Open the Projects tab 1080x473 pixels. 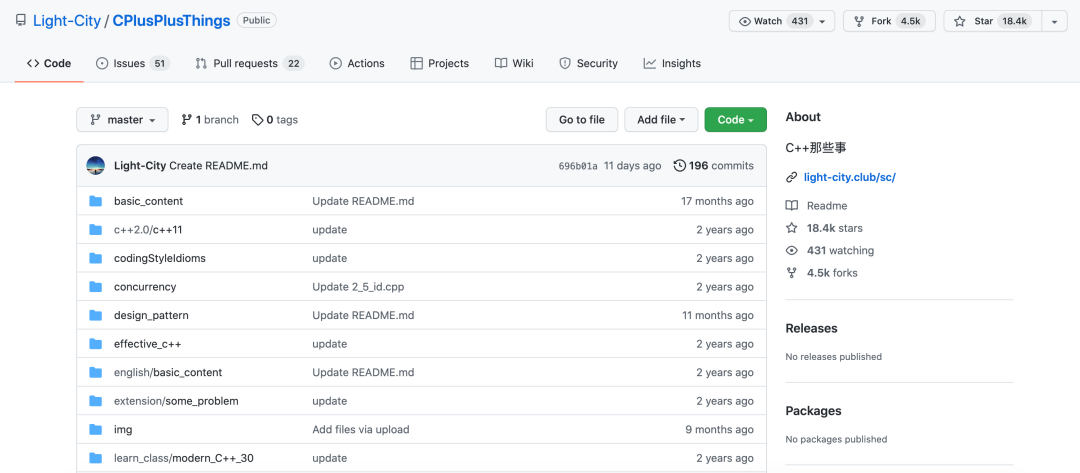click(439, 63)
